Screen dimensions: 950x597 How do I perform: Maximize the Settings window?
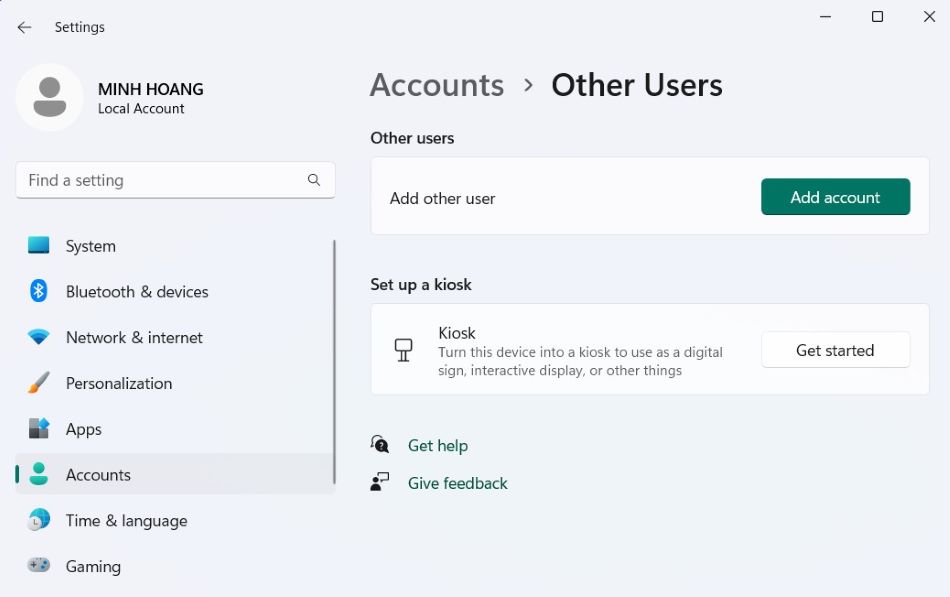pyautogui.click(x=877, y=17)
